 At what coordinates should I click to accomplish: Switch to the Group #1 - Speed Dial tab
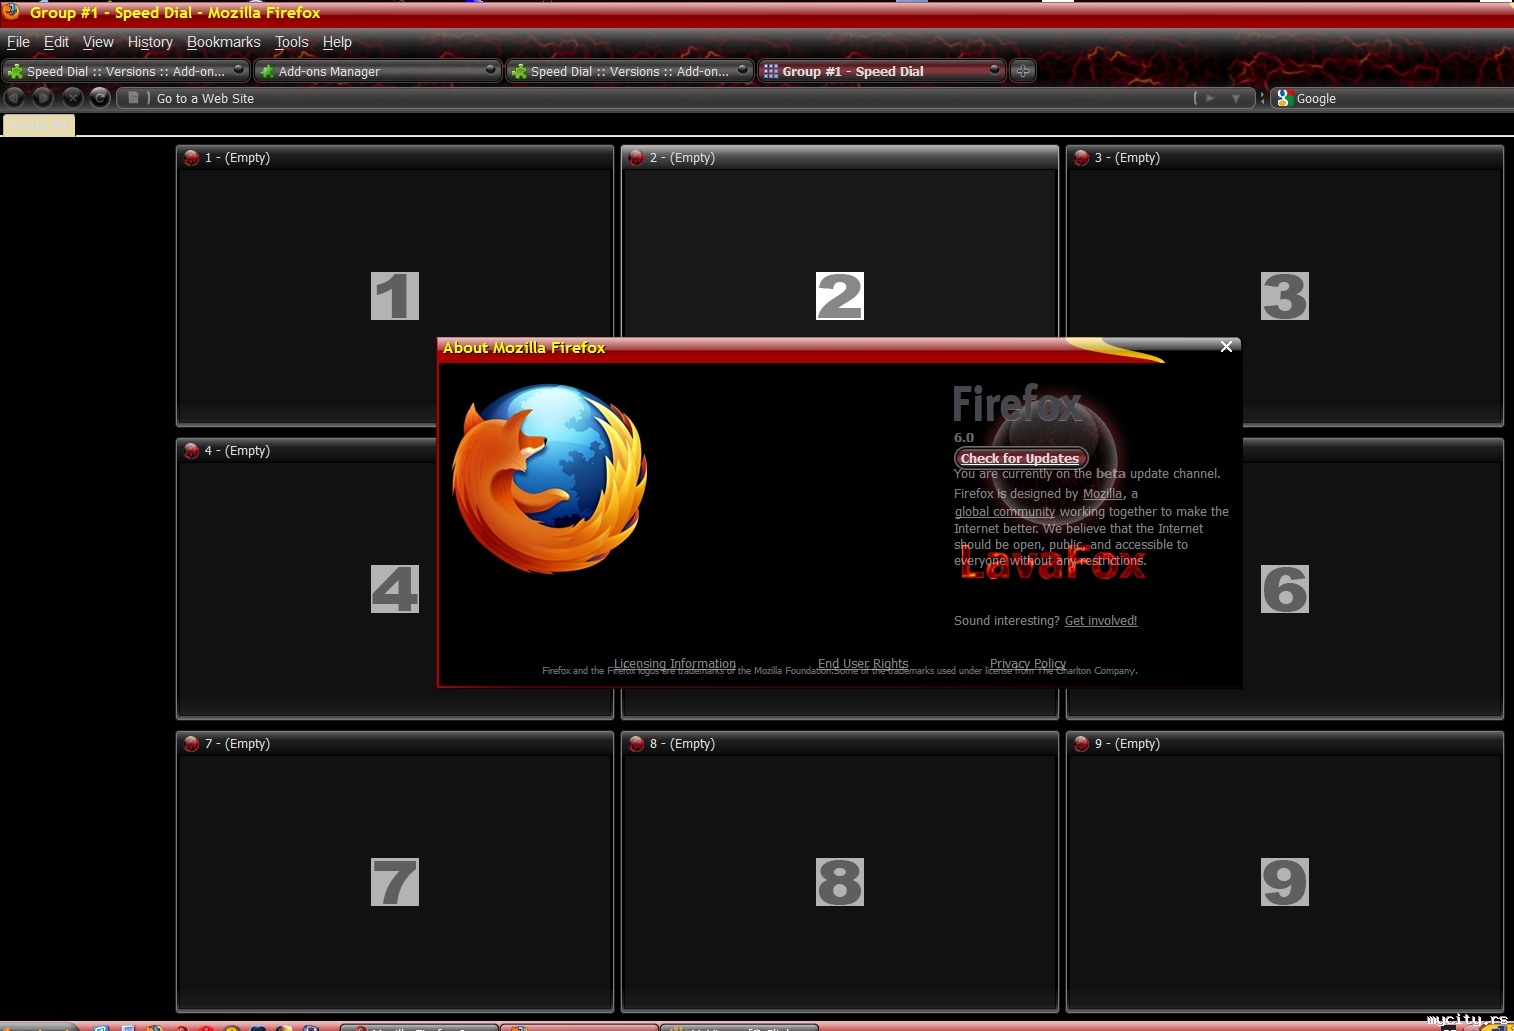881,71
